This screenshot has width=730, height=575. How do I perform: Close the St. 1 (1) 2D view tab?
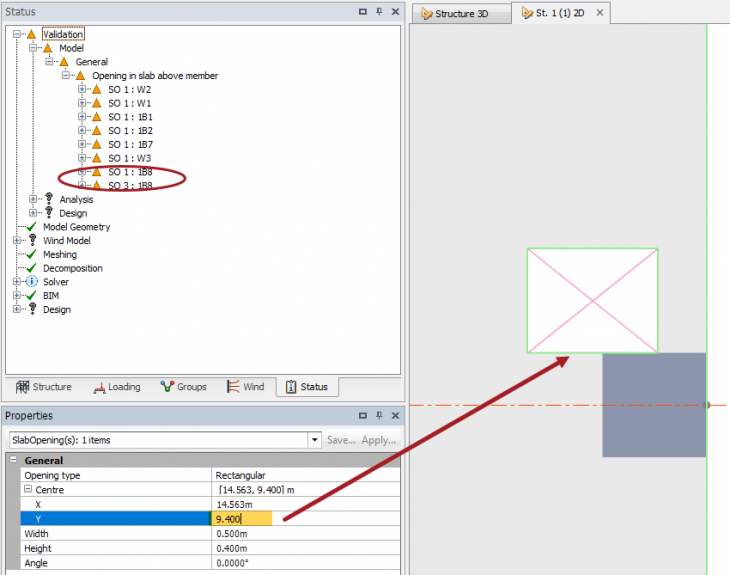pyautogui.click(x=600, y=13)
